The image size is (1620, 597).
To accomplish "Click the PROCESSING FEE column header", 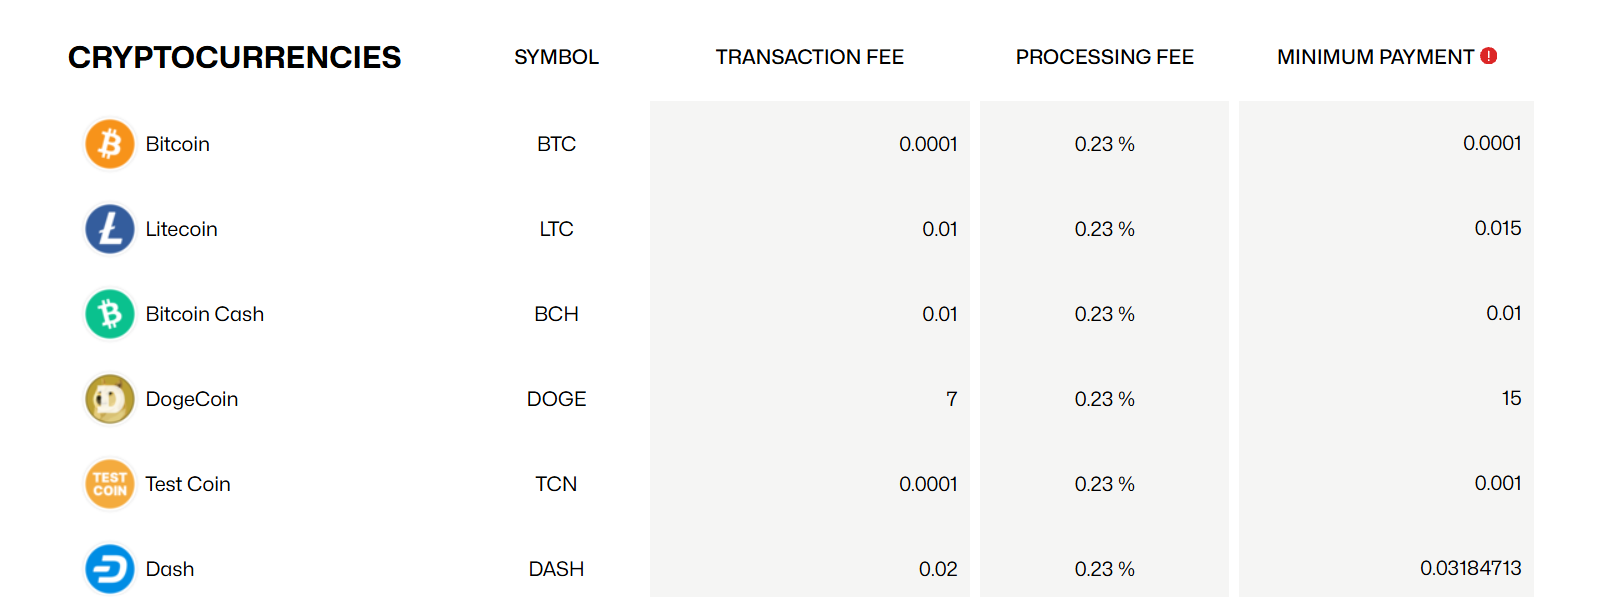I will [1104, 57].
